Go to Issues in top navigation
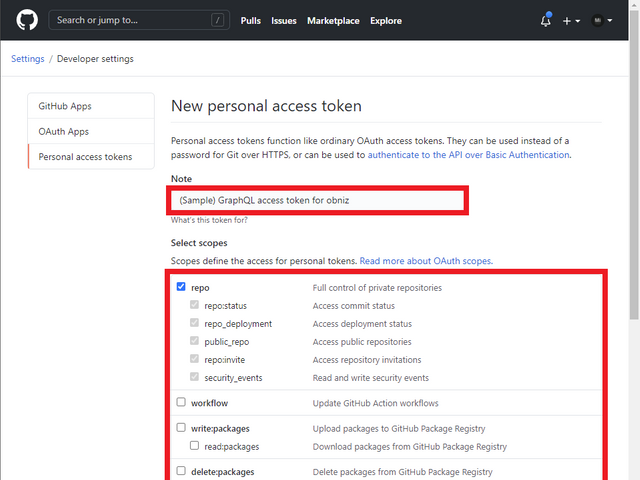The width and height of the screenshot is (640, 480). [284, 21]
